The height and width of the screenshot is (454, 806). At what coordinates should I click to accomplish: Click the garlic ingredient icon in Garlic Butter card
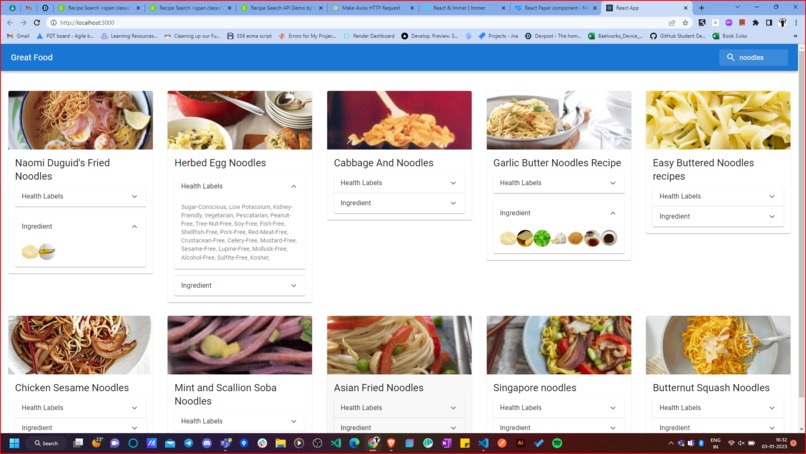click(559, 238)
